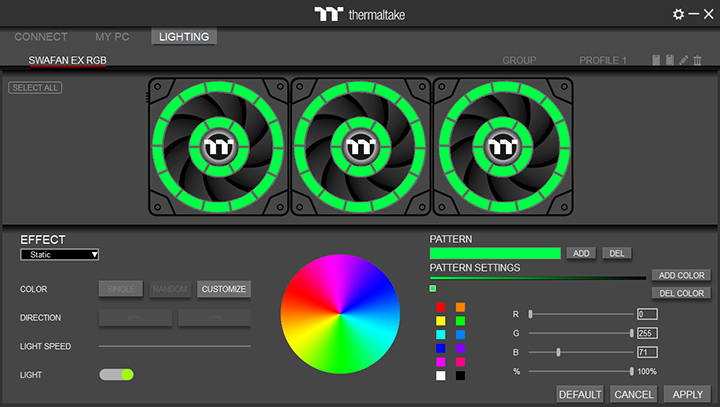Toggle the LIGHT switch off
Image resolution: width=720 pixels, height=407 pixels.
(116, 374)
